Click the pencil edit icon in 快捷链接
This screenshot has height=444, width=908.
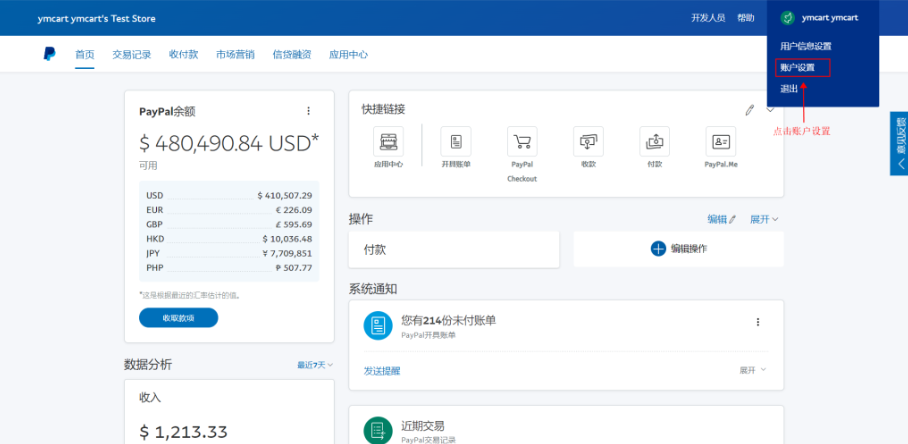pos(750,110)
